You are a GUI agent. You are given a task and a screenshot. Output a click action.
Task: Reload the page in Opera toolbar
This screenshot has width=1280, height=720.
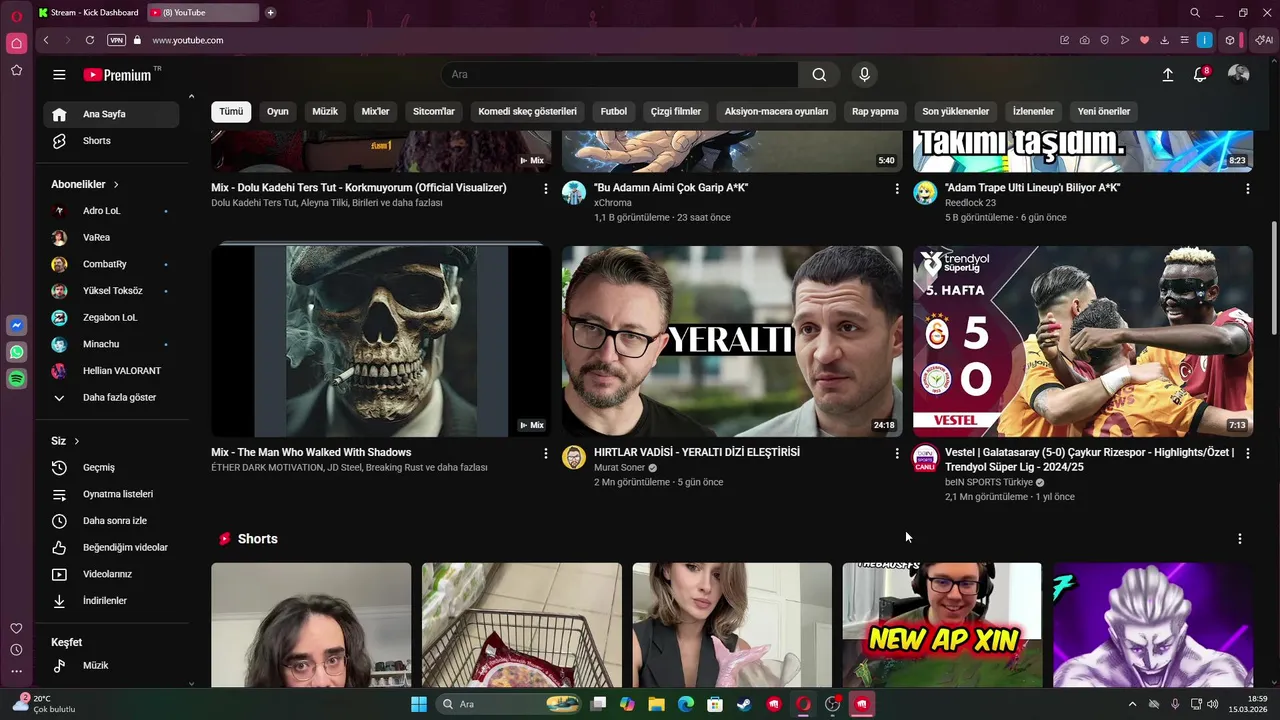tap(90, 40)
